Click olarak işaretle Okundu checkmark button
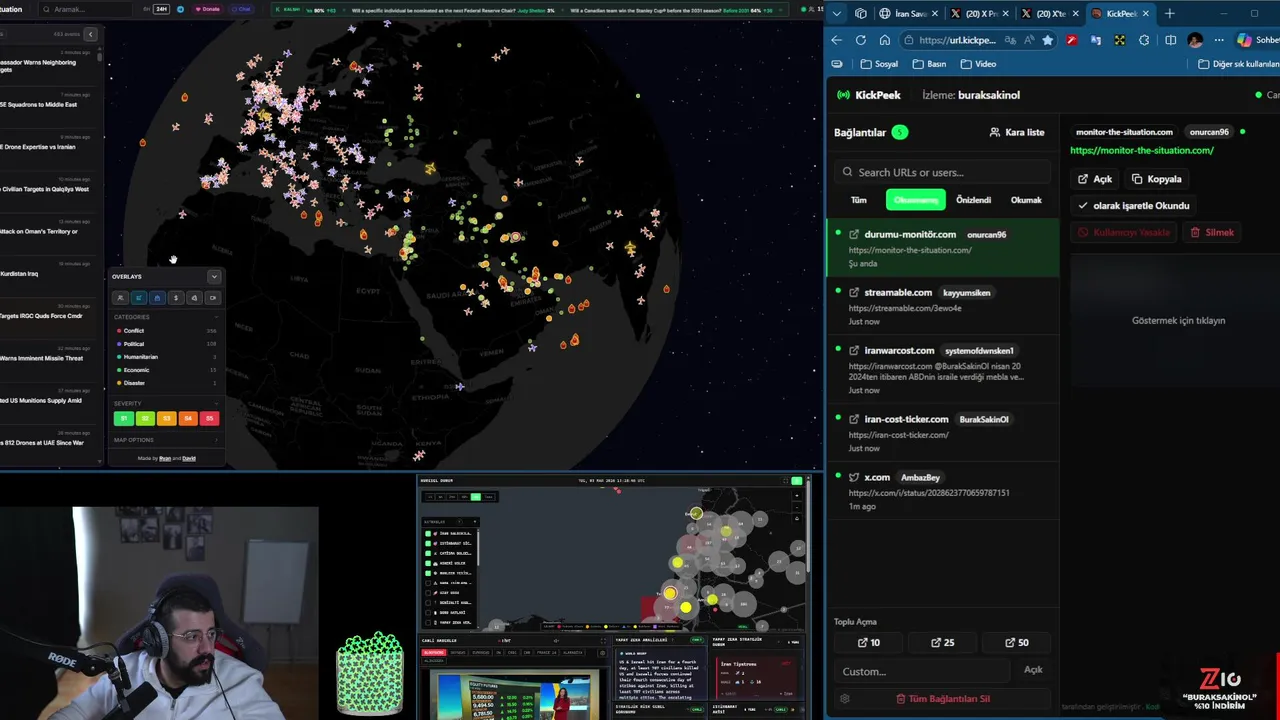The image size is (1280, 720). pos(1134,206)
